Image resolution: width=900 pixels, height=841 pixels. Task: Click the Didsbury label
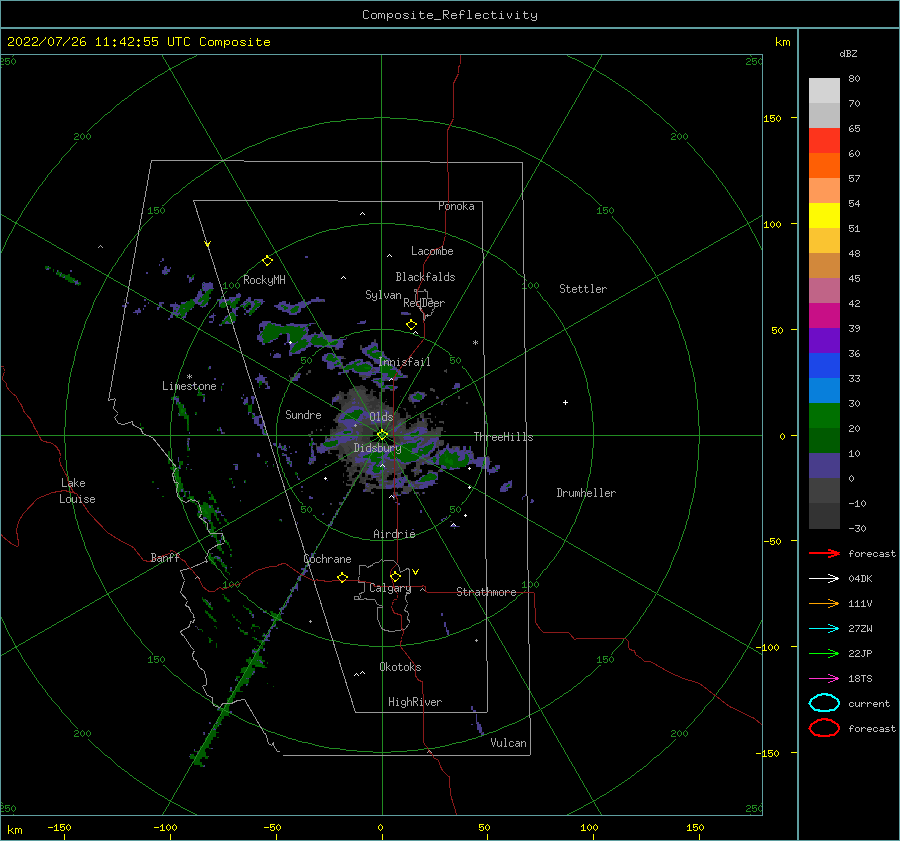point(377,448)
